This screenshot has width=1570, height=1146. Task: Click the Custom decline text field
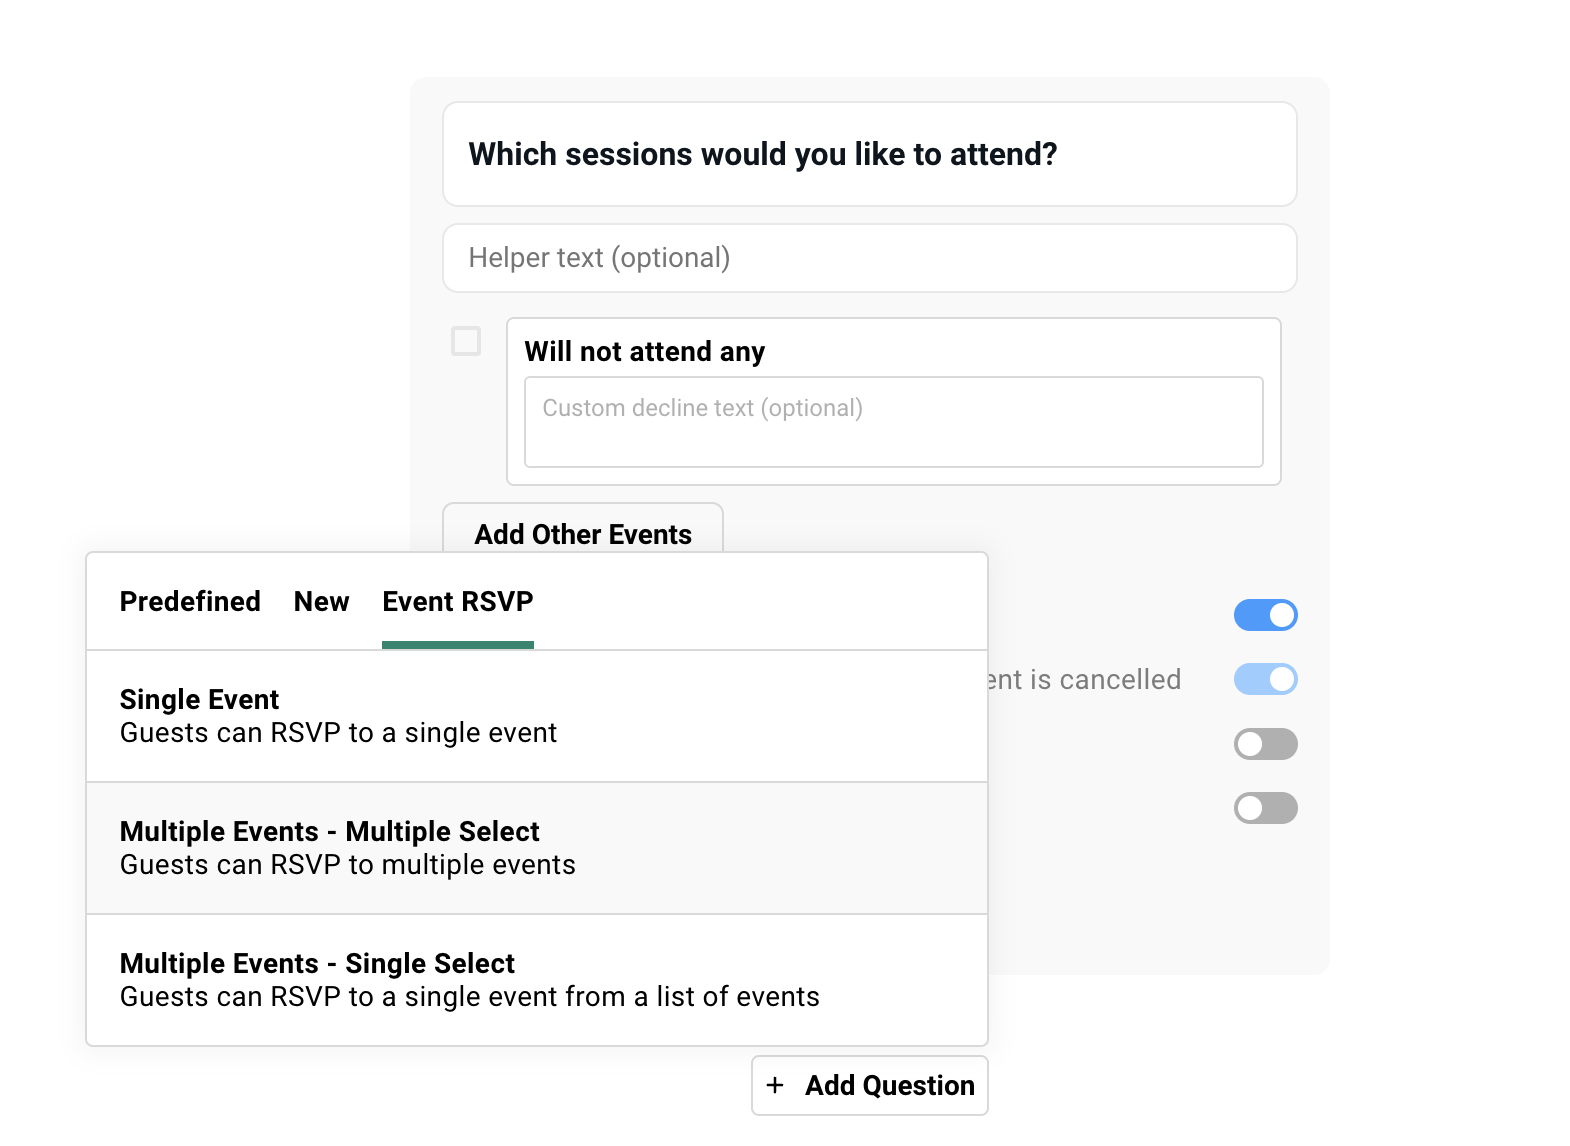(893, 421)
